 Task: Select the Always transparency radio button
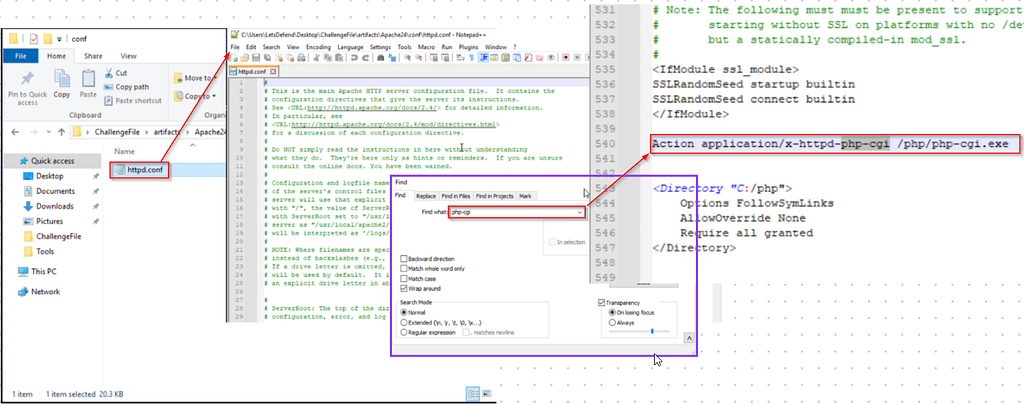(x=611, y=322)
